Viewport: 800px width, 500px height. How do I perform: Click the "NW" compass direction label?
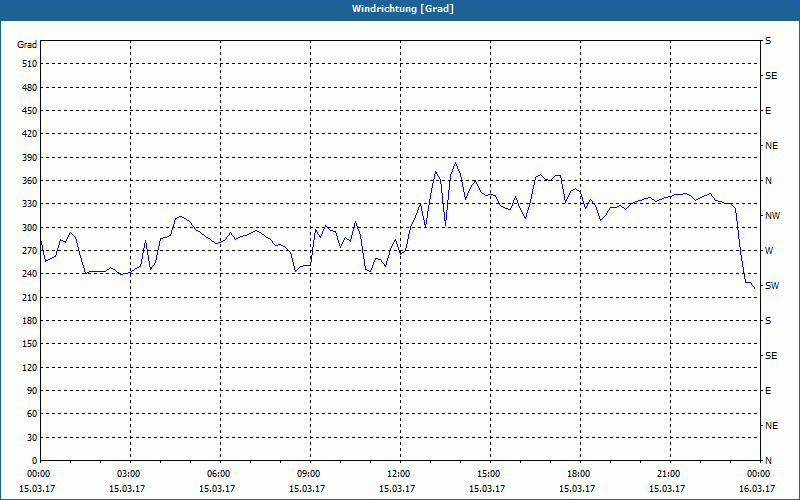point(772,216)
